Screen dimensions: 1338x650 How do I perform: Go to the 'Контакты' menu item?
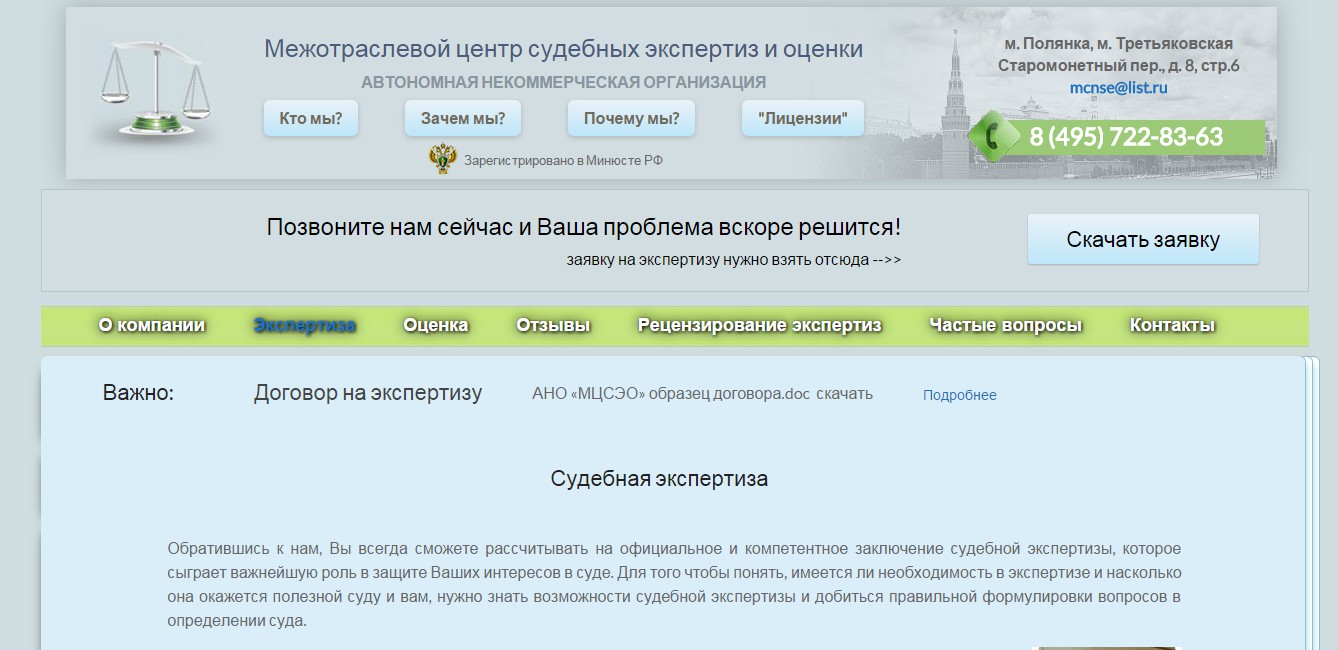[x=1173, y=325]
